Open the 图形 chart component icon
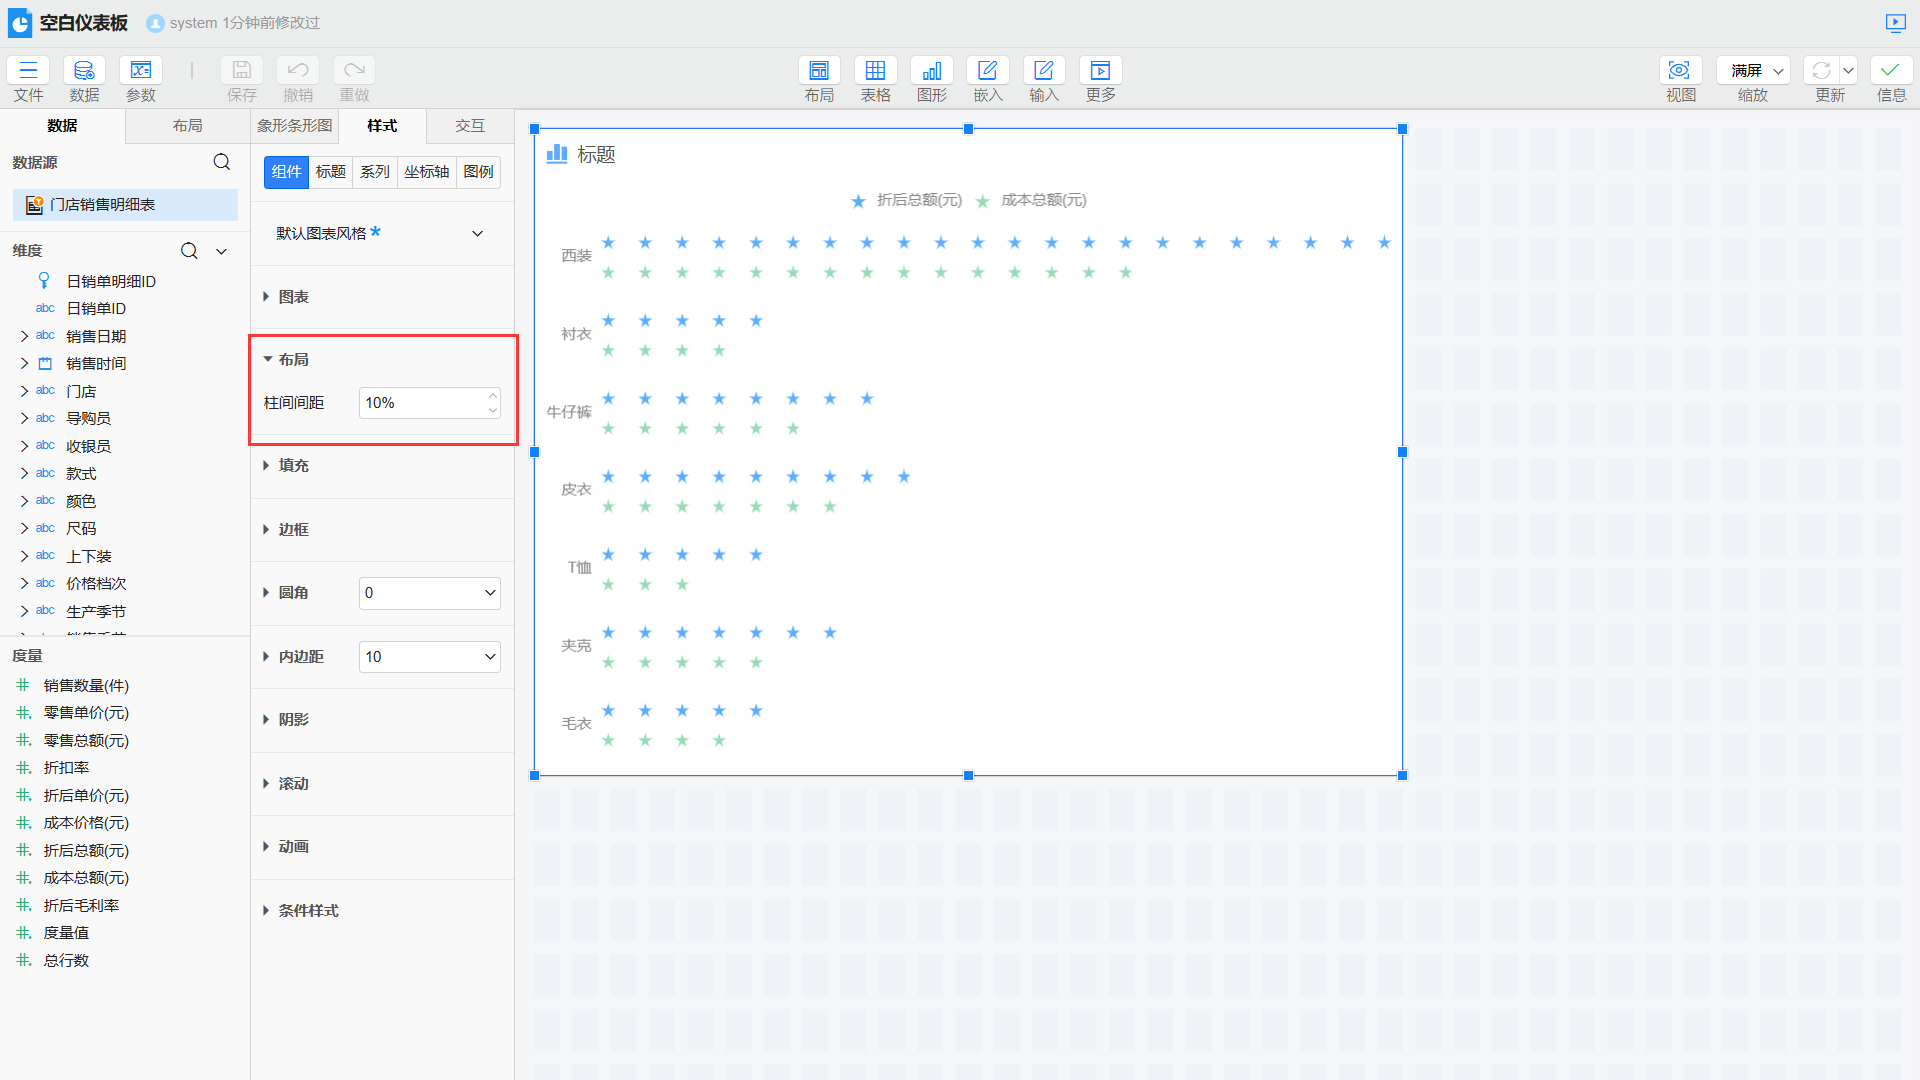 point(931,70)
